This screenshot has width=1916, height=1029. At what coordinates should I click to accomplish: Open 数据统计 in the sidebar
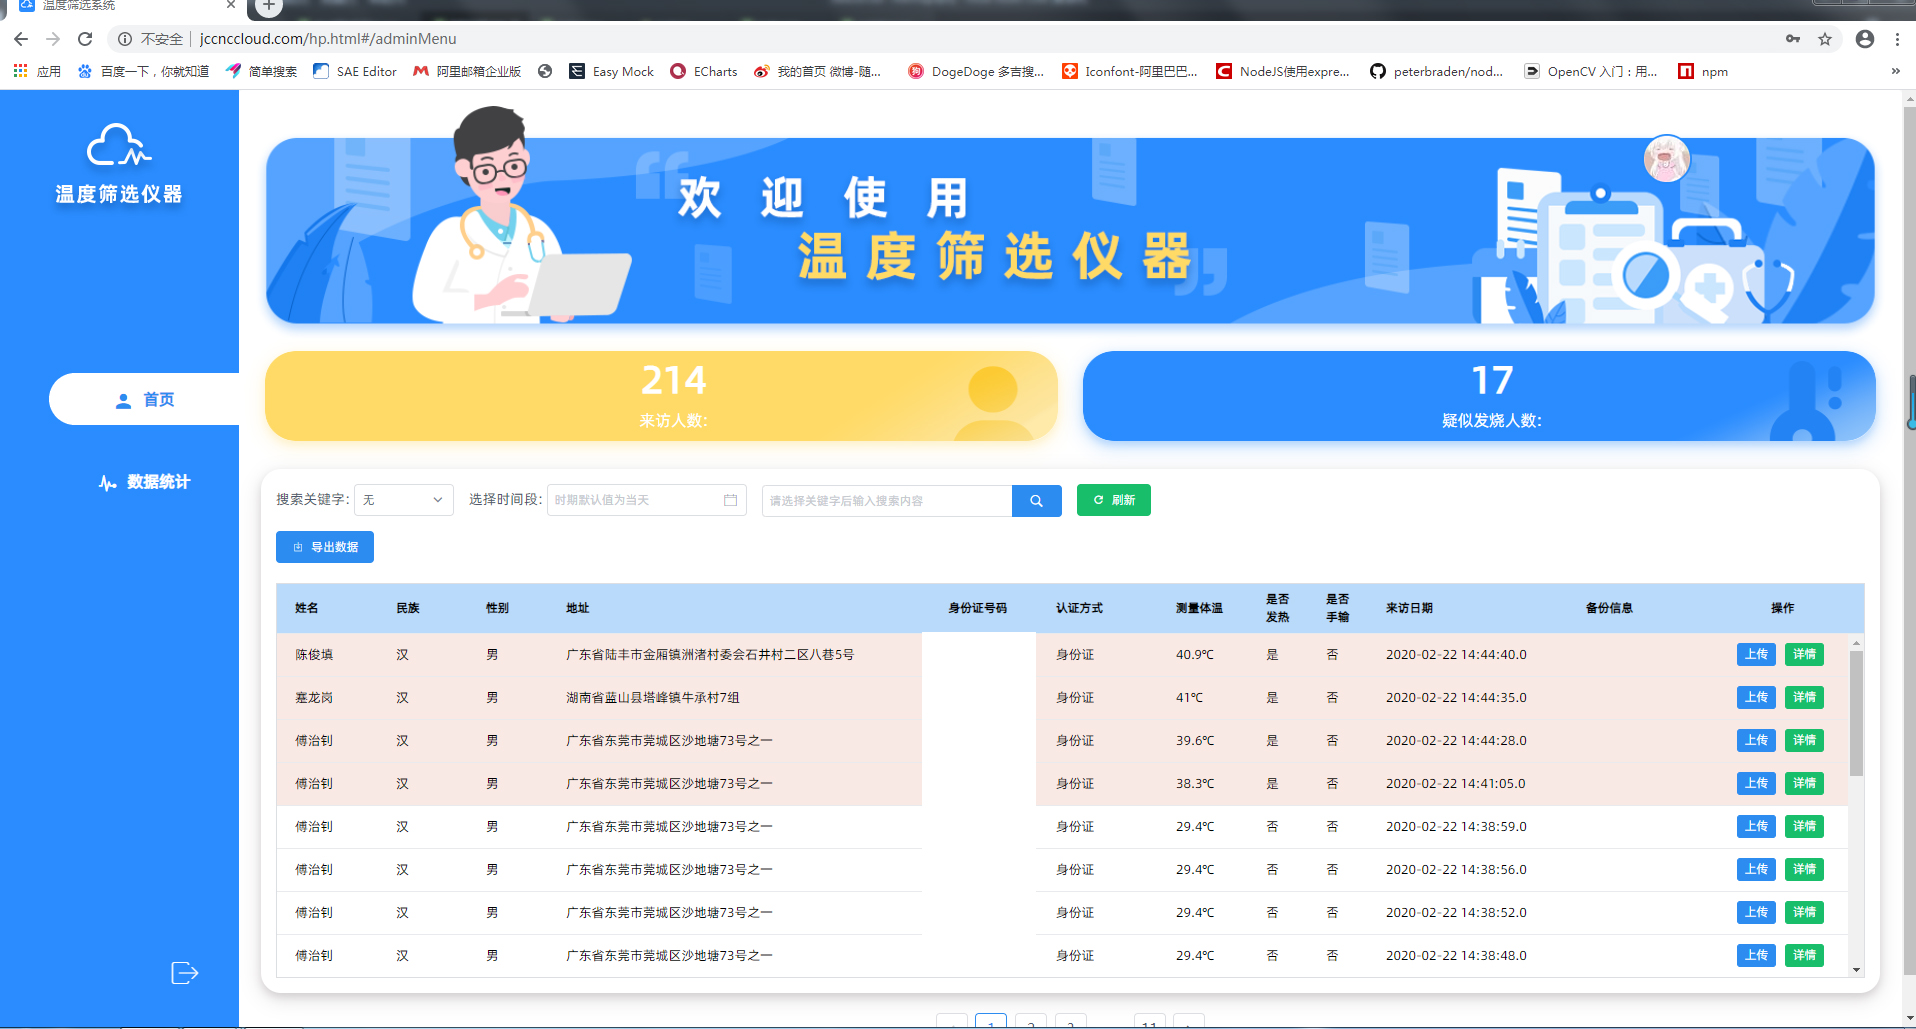click(x=145, y=482)
